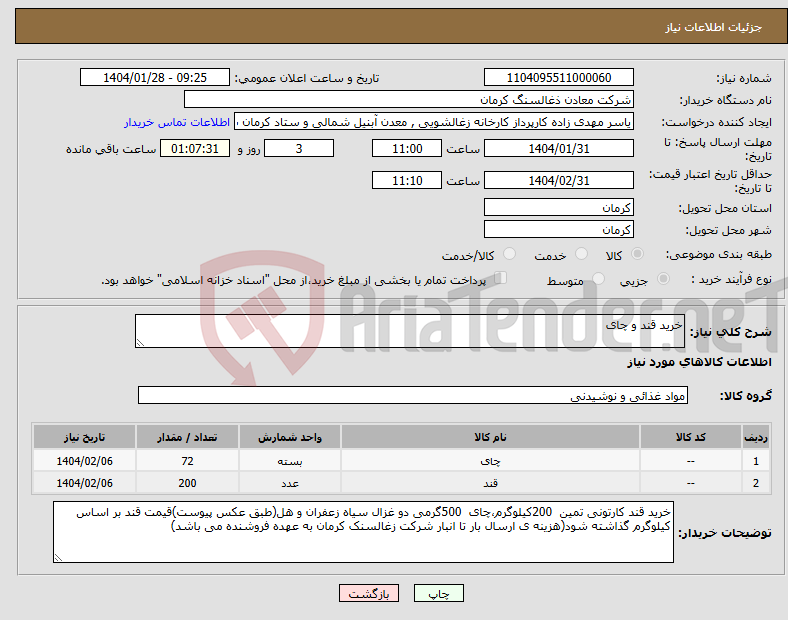Click the چاپ (print) button
The image size is (788, 620).
tap(438, 593)
